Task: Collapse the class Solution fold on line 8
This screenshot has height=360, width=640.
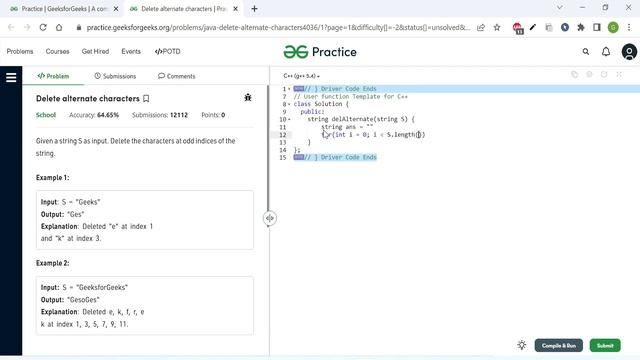Action: tap(289, 104)
